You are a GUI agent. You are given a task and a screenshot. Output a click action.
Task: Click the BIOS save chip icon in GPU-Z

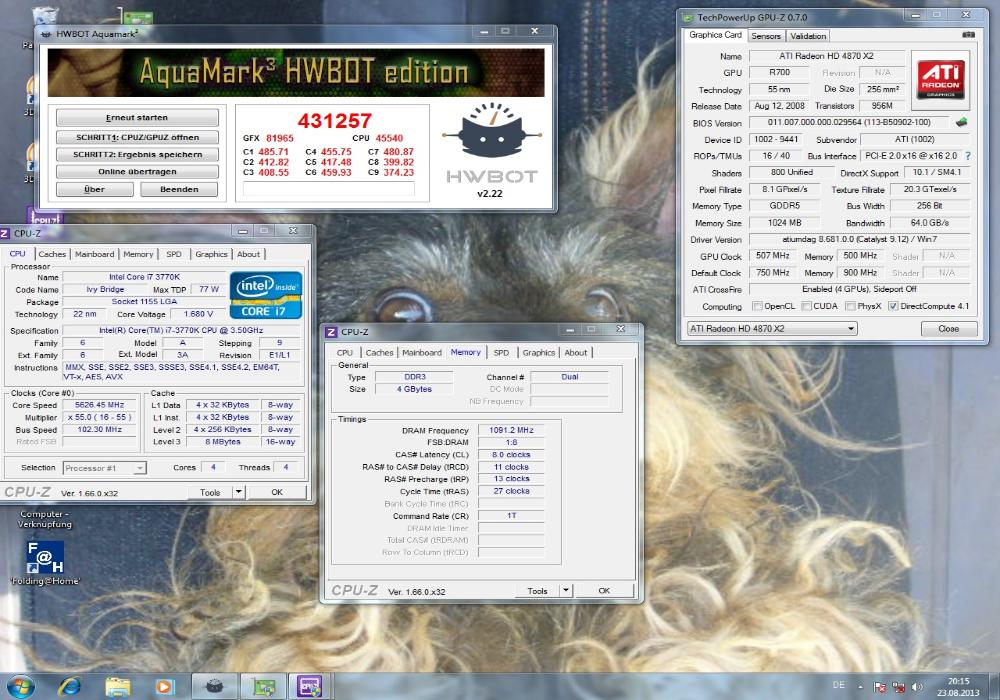[962, 122]
